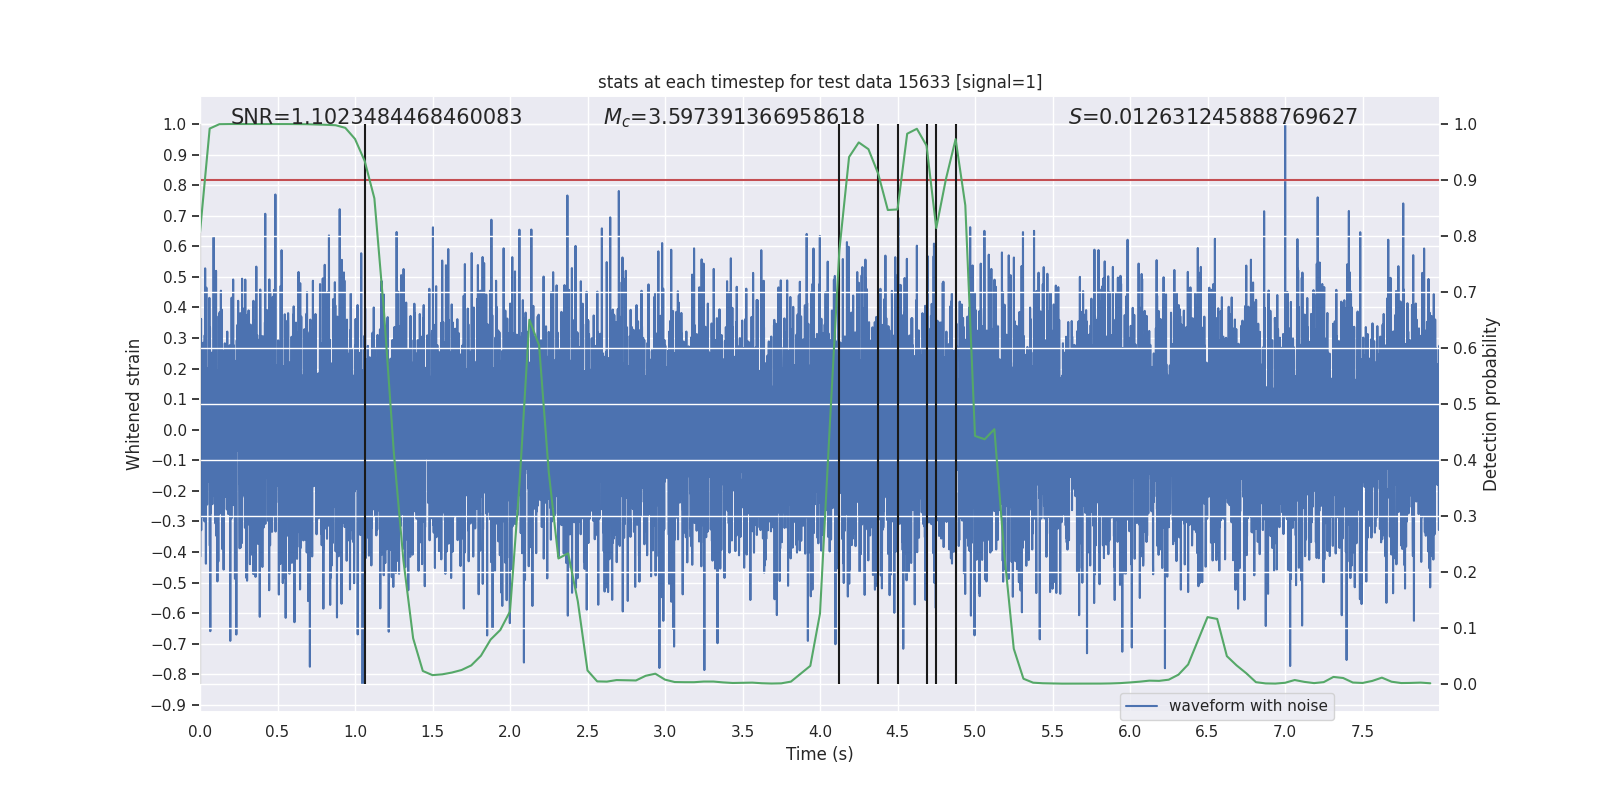Click the plot title mentioning test data 15633

point(820,82)
